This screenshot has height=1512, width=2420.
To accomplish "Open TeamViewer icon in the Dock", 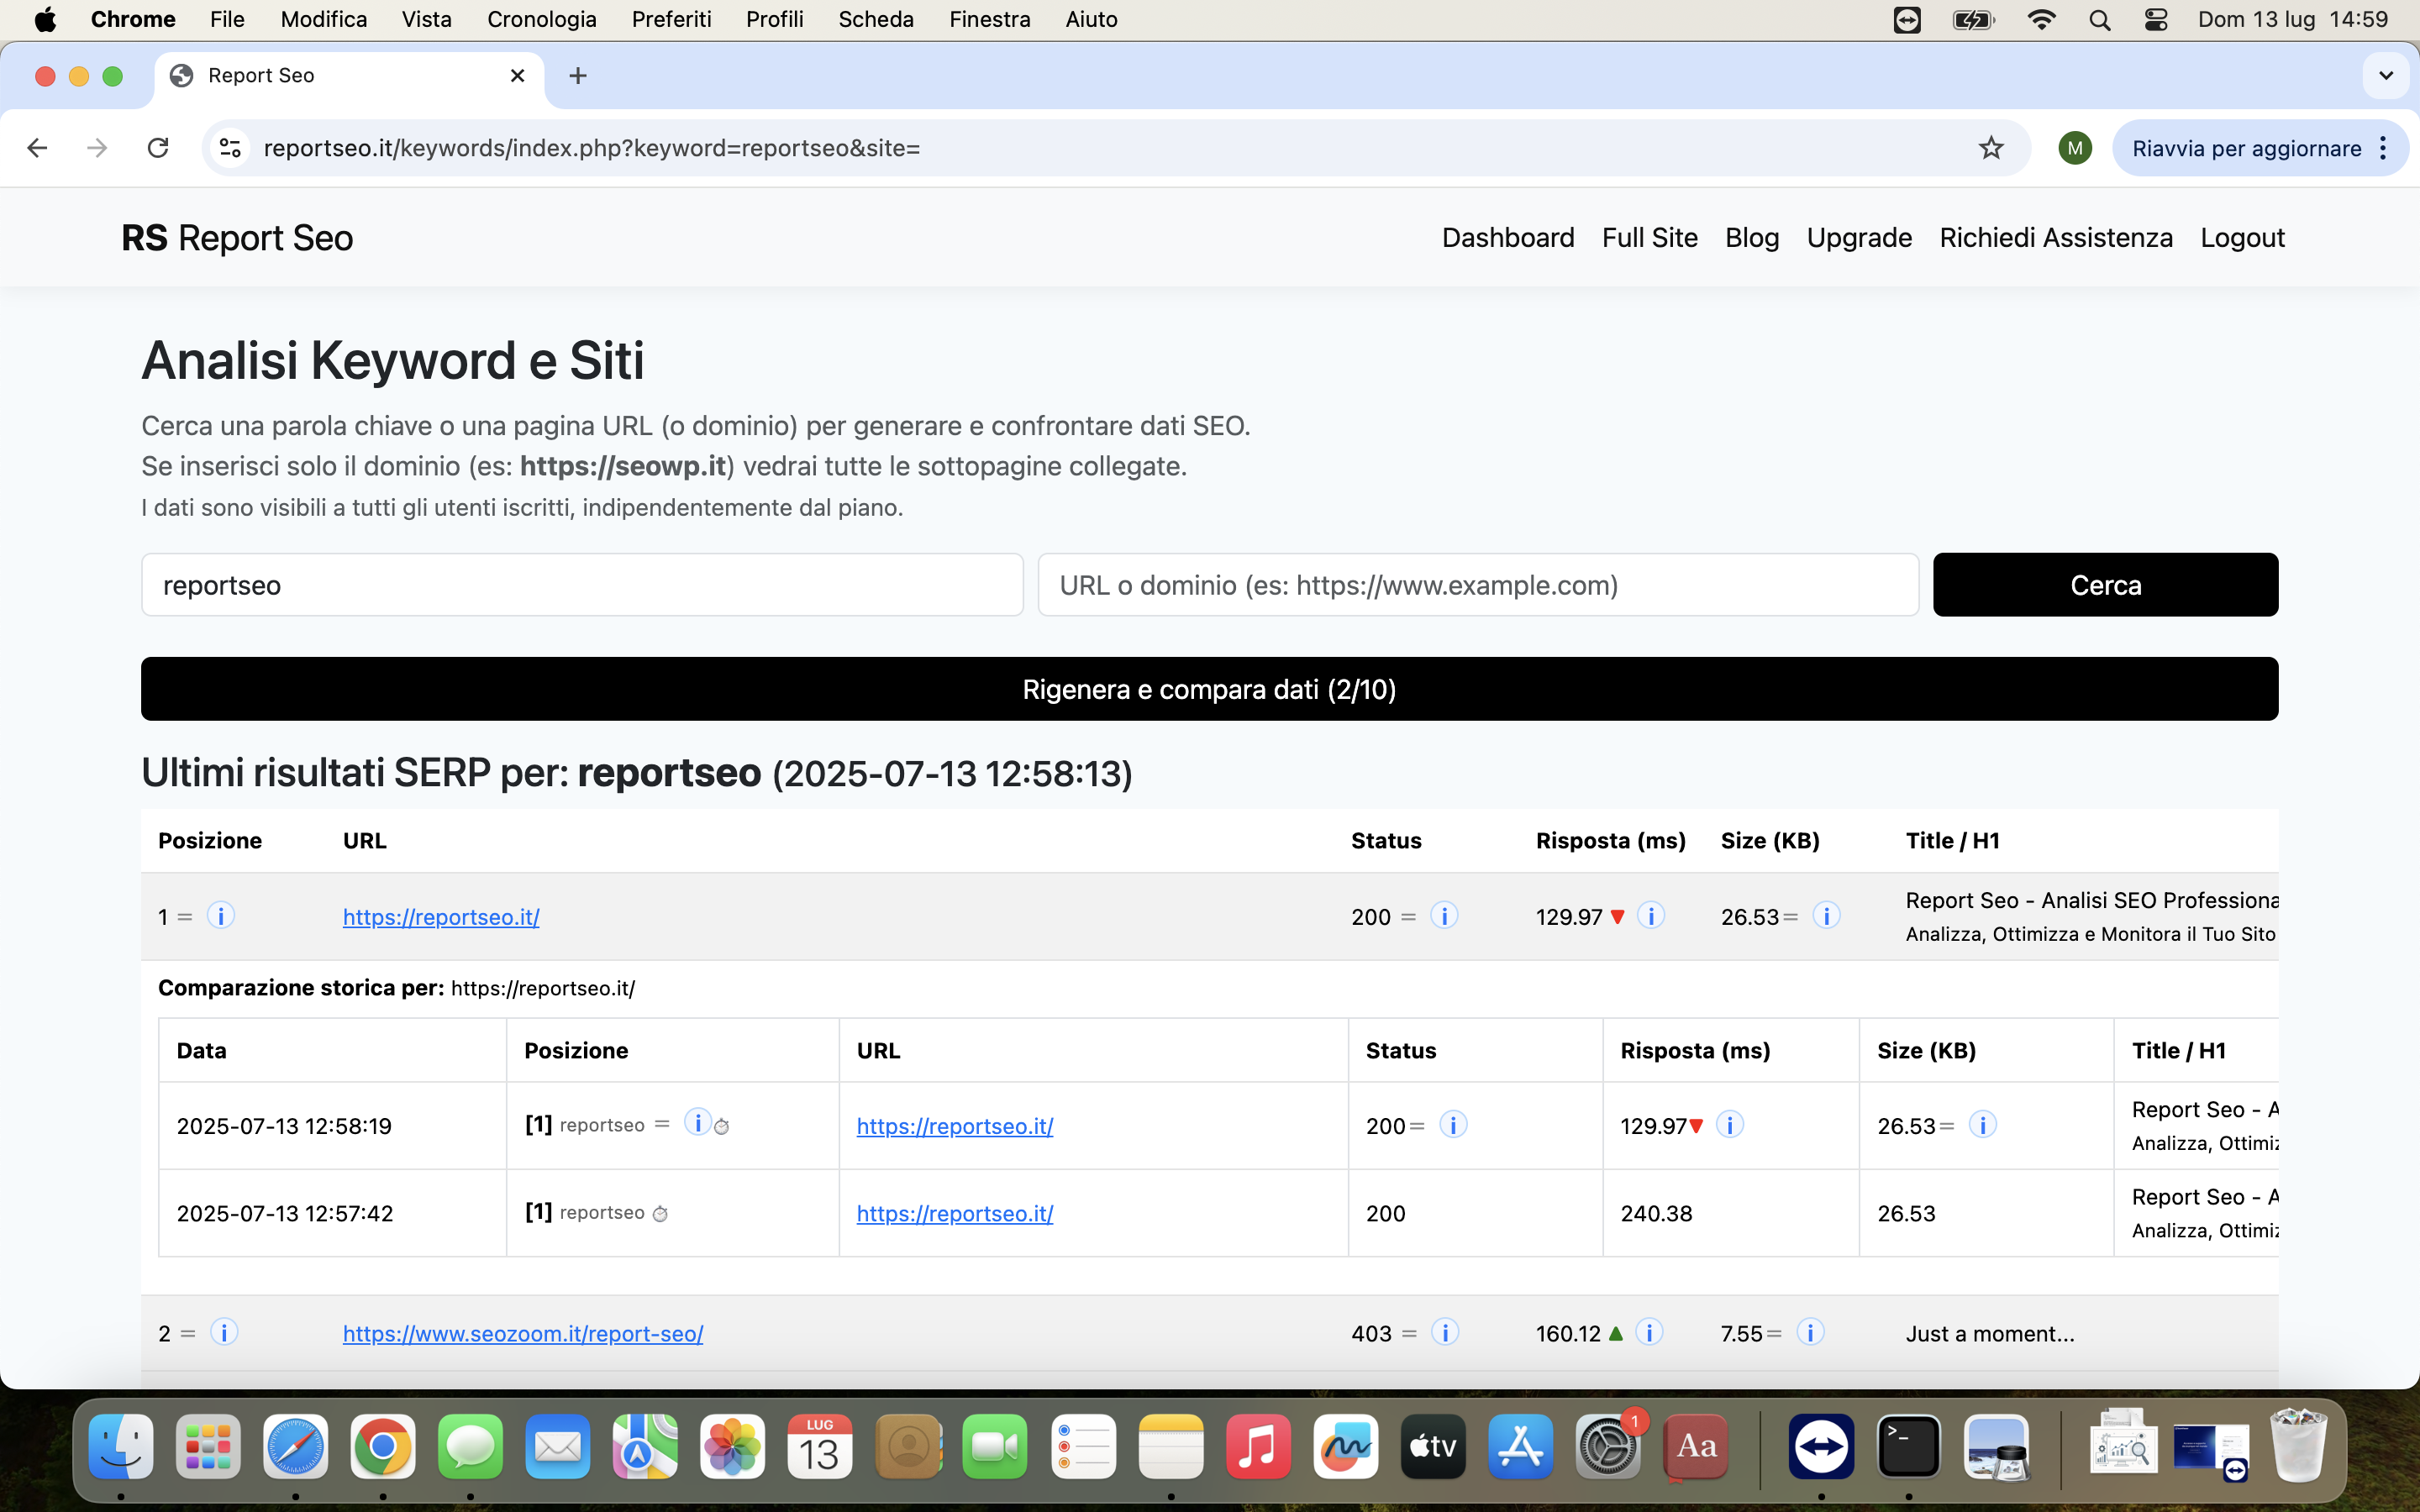I will pyautogui.click(x=1821, y=1446).
